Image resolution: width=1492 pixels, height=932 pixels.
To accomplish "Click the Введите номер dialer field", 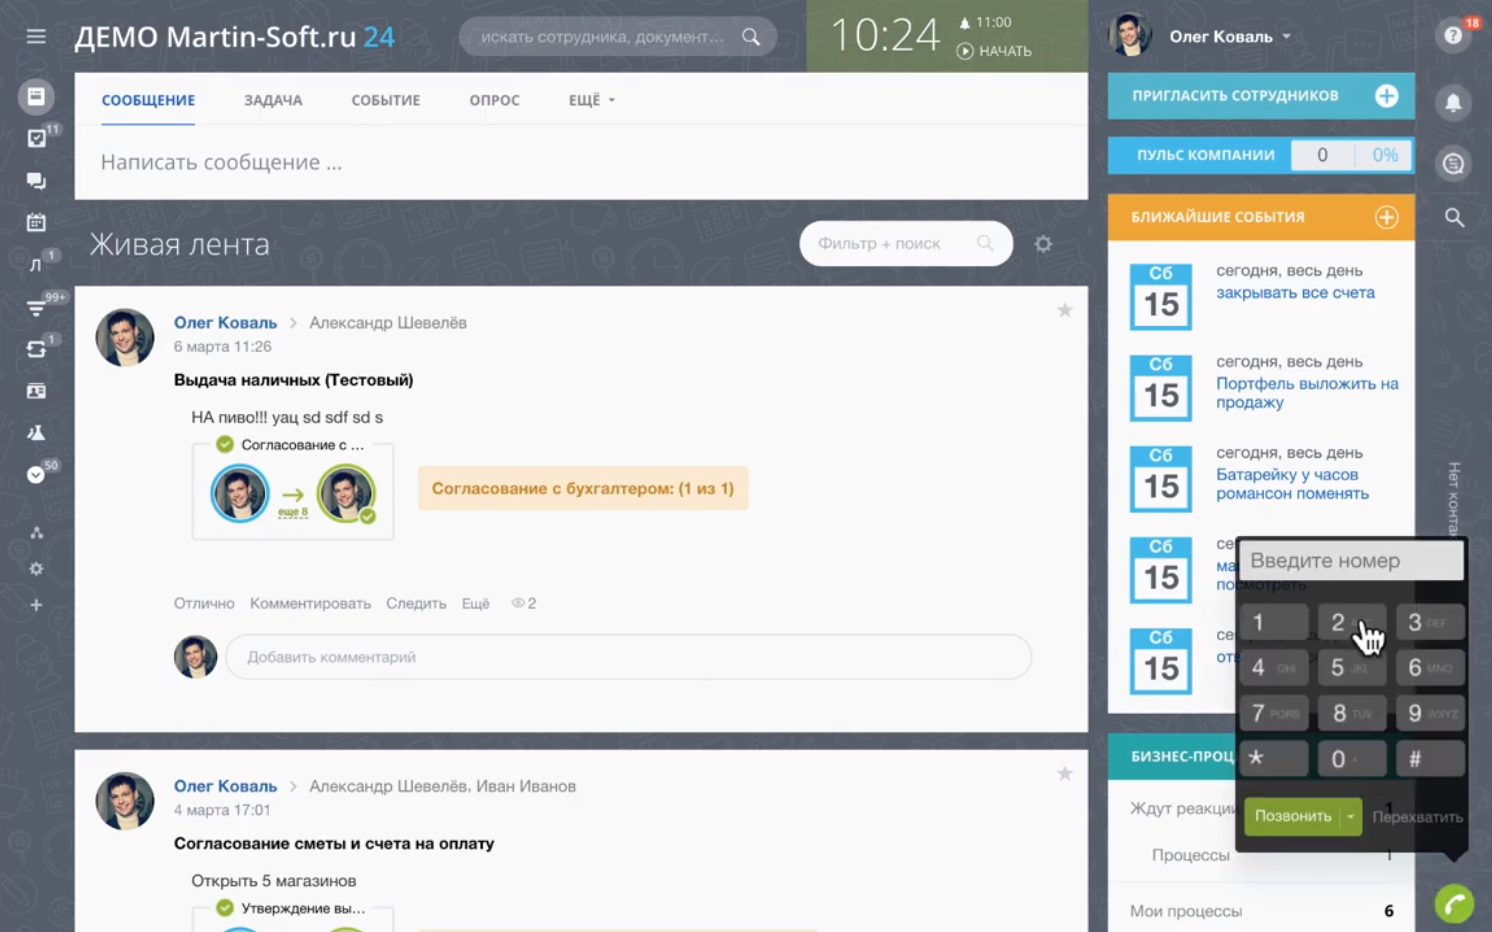I will pyautogui.click(x=1351, y=561).
